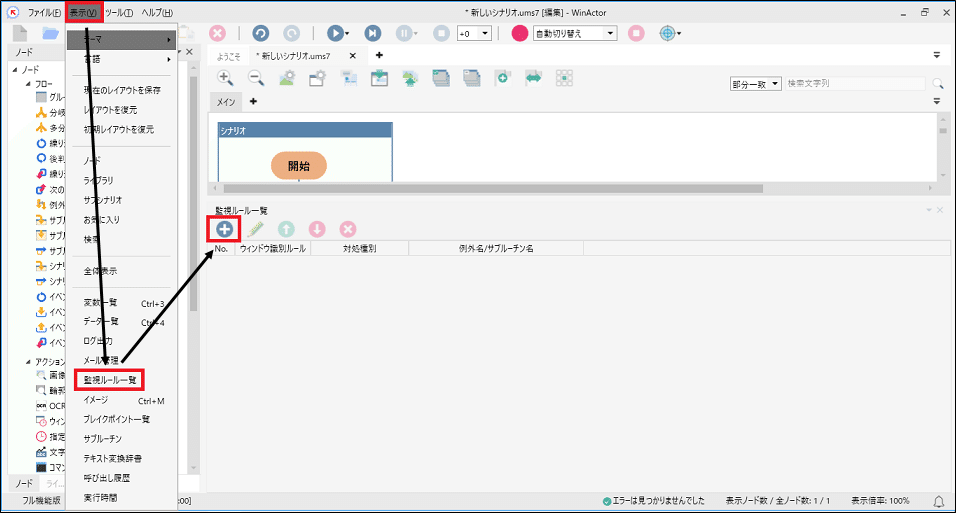Switch to ノード tab at bottom left
This screenshot has height=513, width=956.
(24, 483)
